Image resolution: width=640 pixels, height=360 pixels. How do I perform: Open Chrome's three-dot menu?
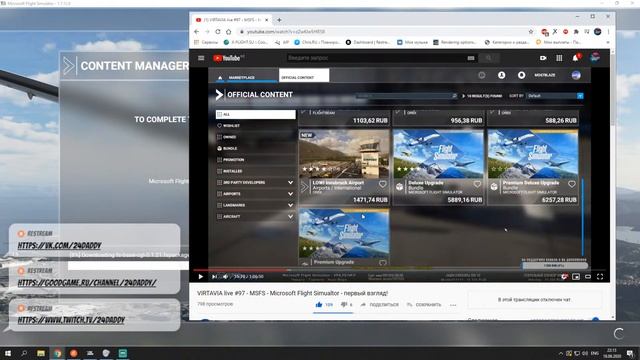608,31
